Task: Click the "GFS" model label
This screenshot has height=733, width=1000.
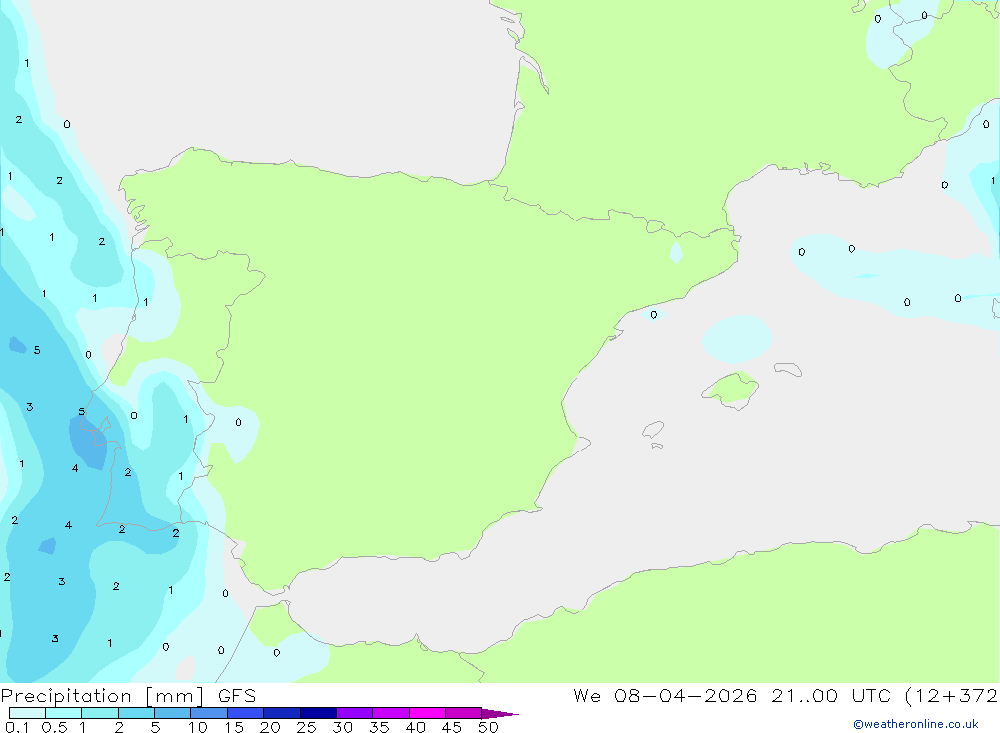Action: point(237,695)
